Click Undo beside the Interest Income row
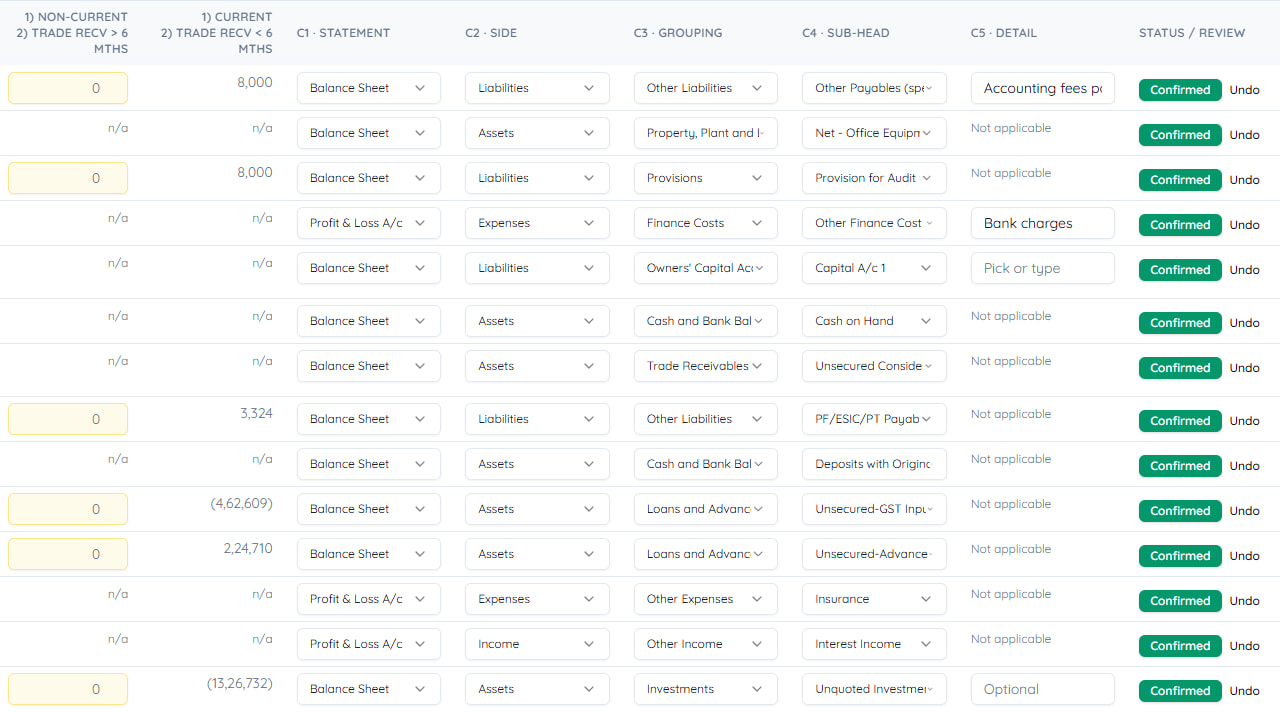1280x712 pixels. tap(1244, 646)
